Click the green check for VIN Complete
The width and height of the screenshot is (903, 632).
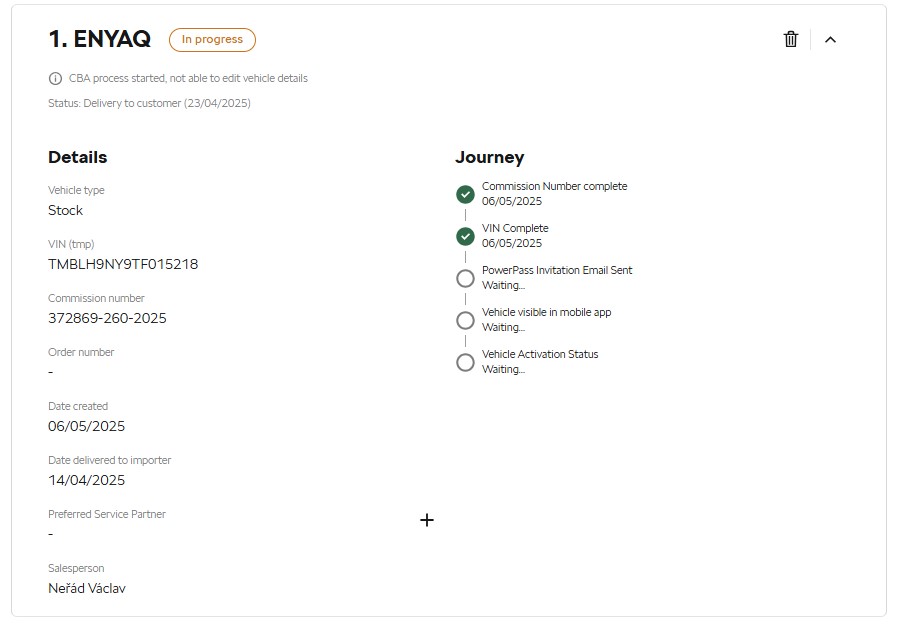pos(465,236)
